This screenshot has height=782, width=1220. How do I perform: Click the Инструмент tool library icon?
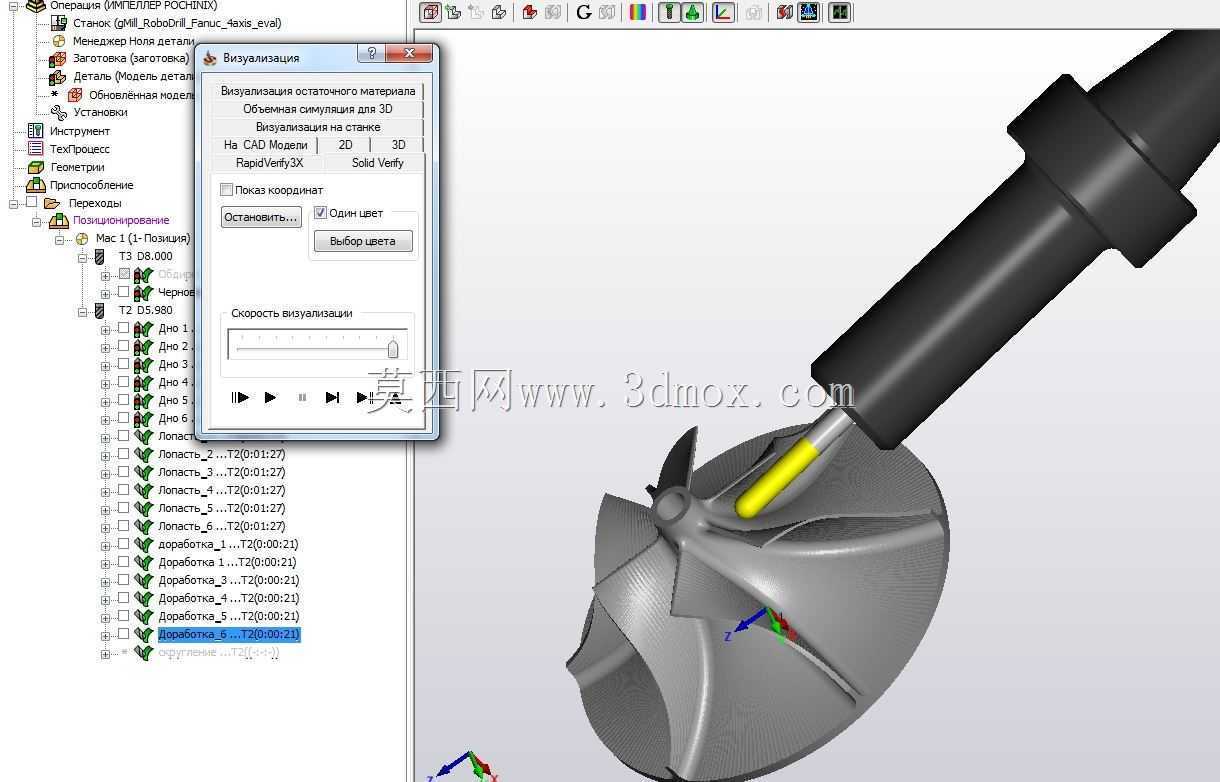click(36, 131)
